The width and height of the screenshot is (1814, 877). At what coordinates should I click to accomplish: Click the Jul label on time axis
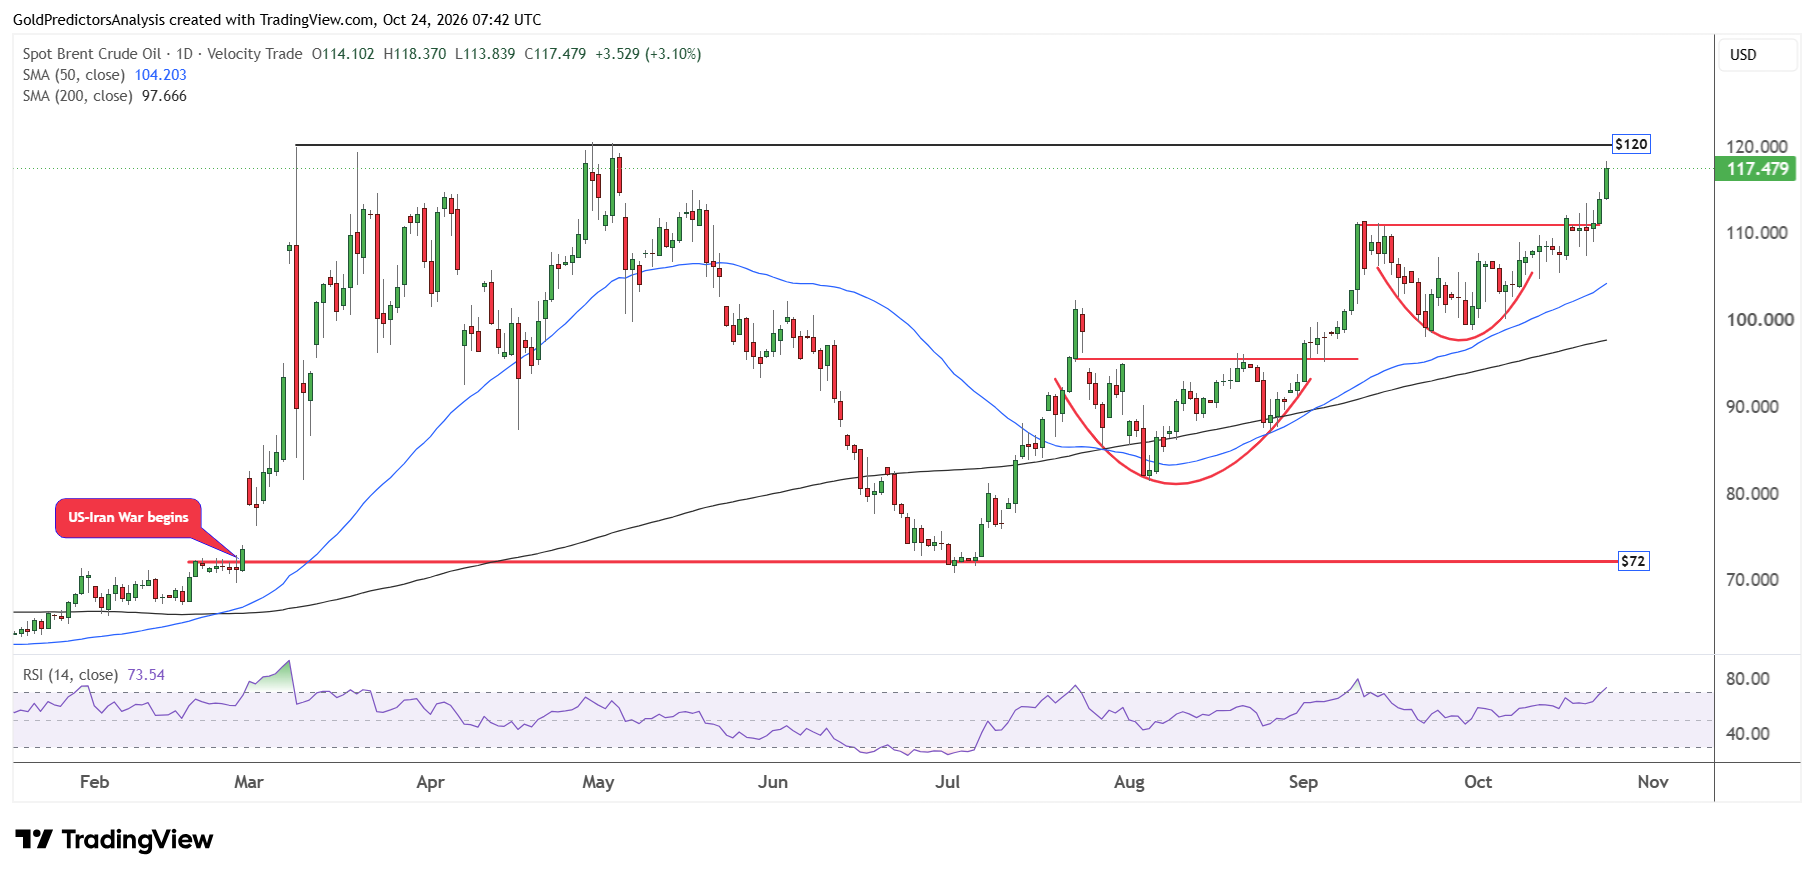(x=947, y=782)
